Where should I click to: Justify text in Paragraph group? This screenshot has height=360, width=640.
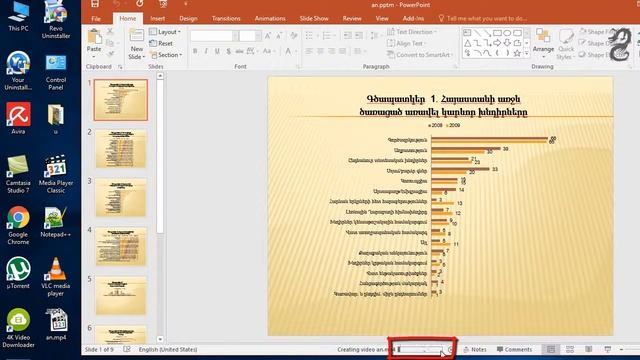[x=342, y=51]
